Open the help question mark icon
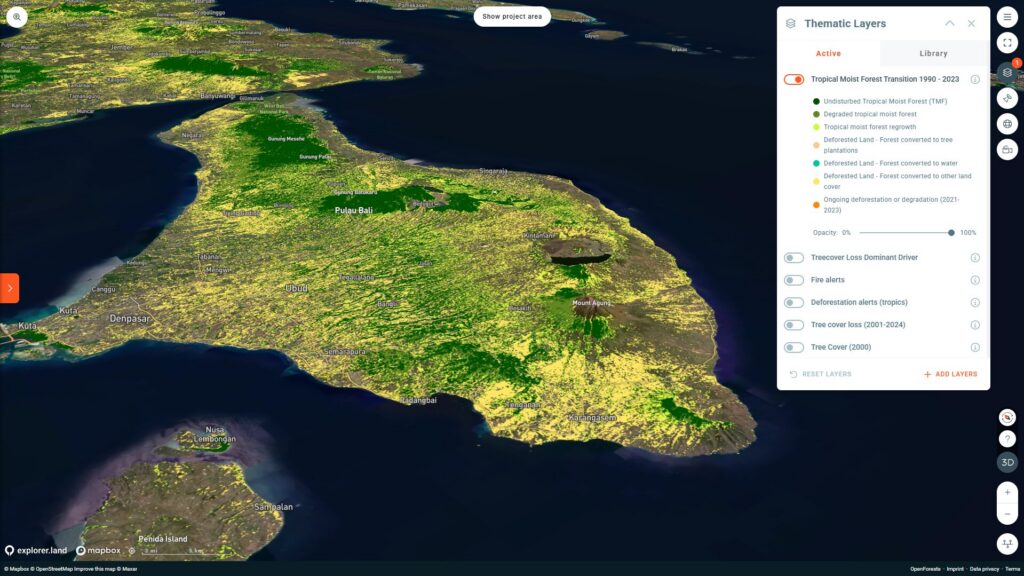1024x576 pixels. pyautogui.click(x=1007, y=439)
